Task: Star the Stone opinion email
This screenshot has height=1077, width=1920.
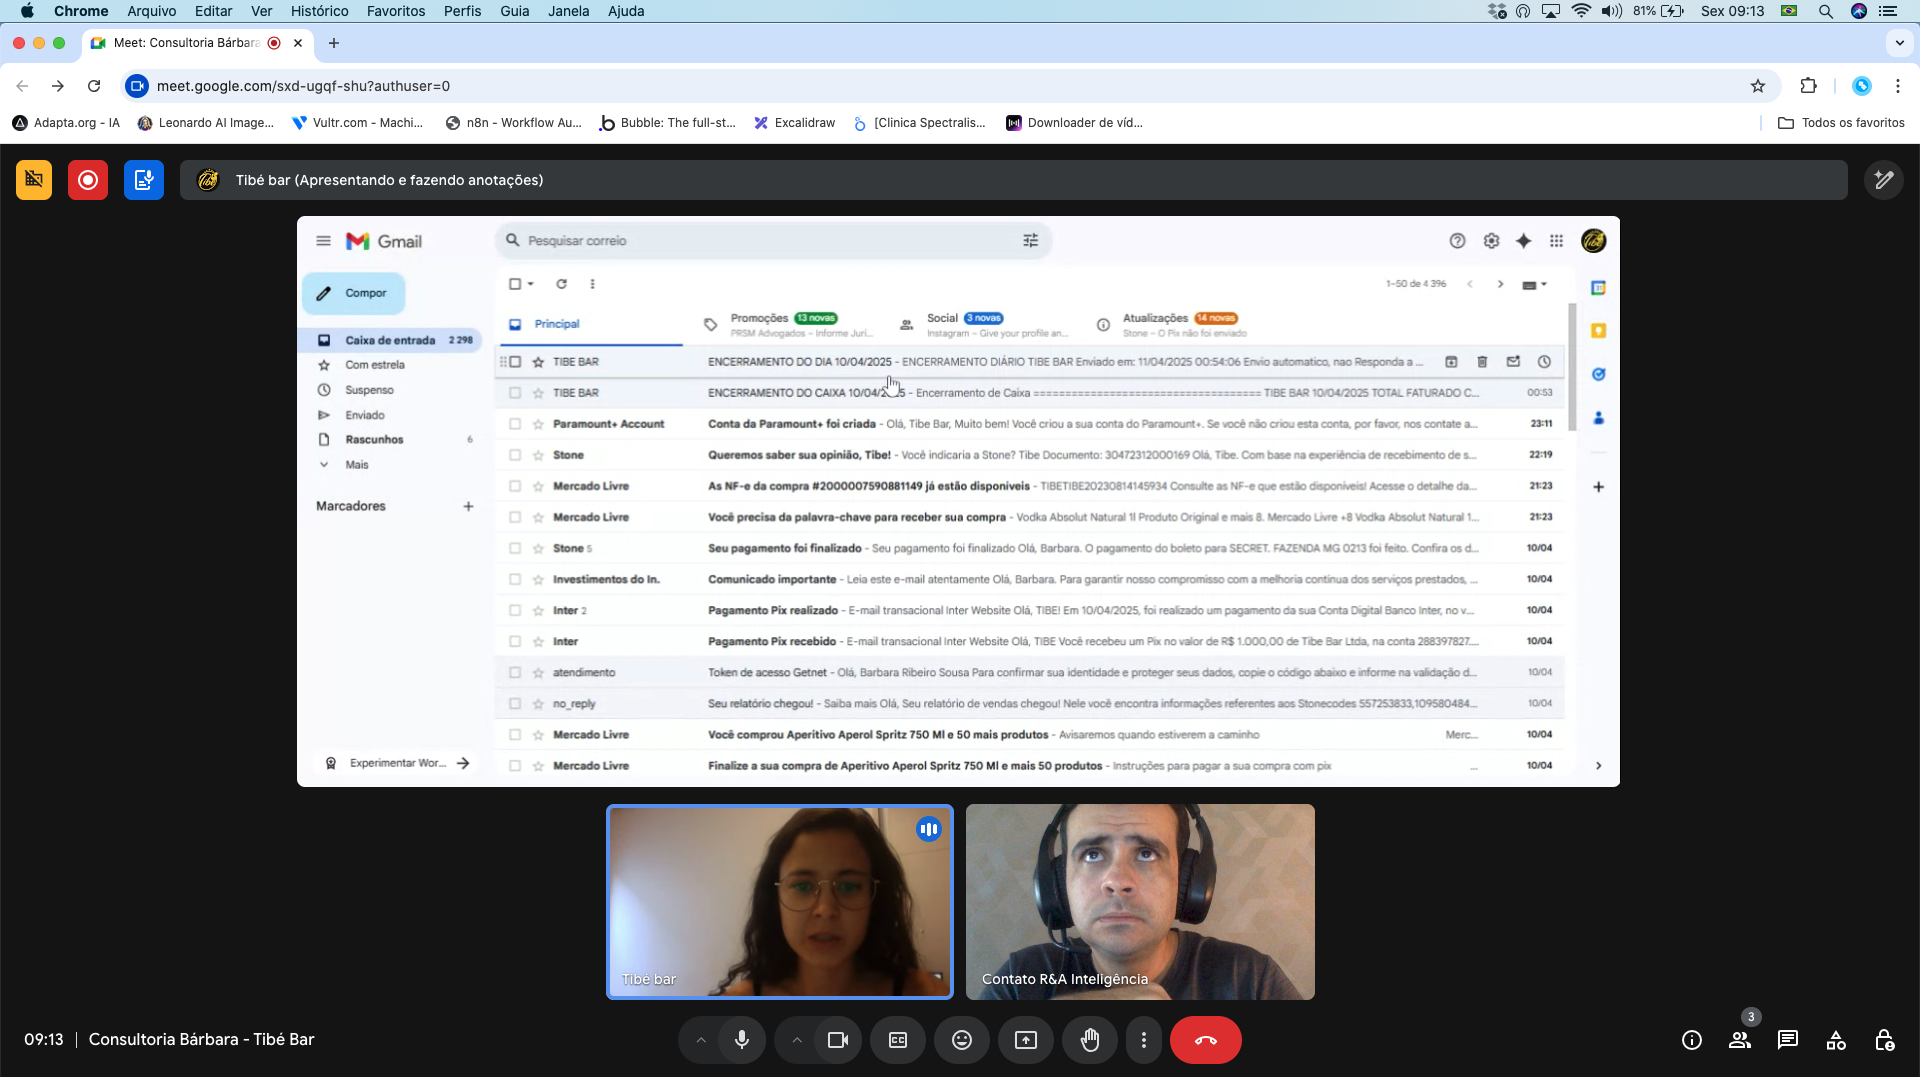Action: click(538, 455)
